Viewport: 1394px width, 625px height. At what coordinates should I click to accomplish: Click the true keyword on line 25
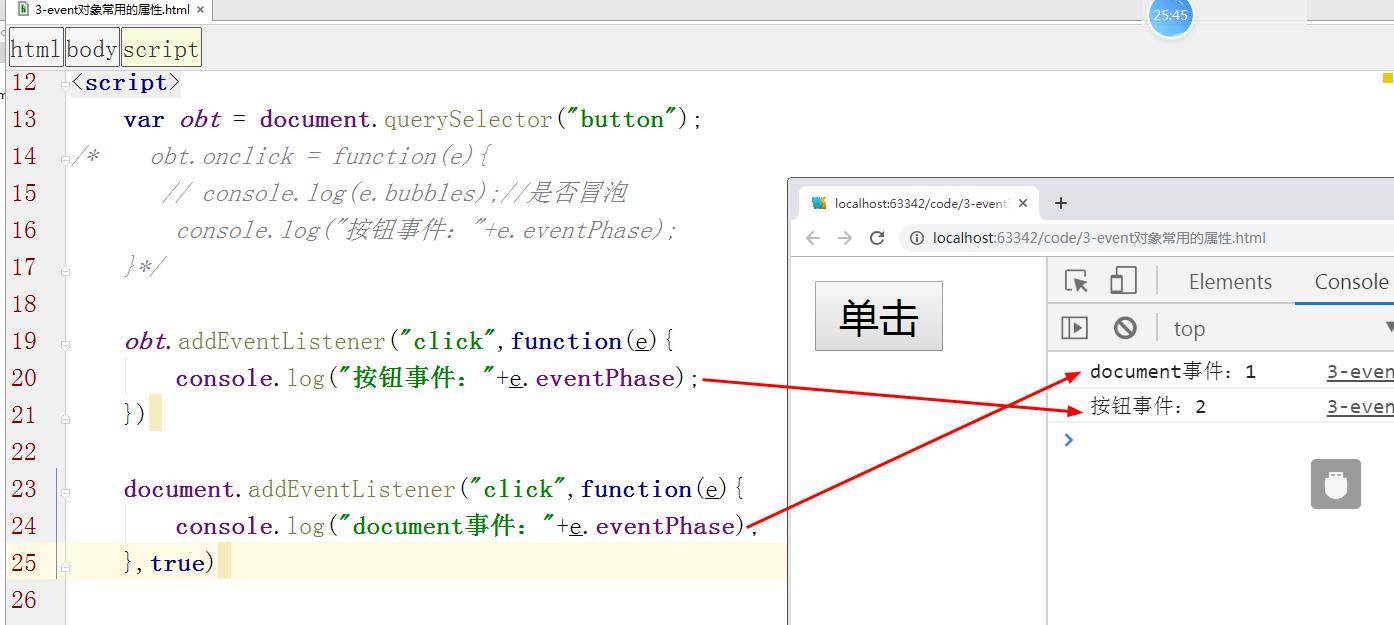point(177,564)
